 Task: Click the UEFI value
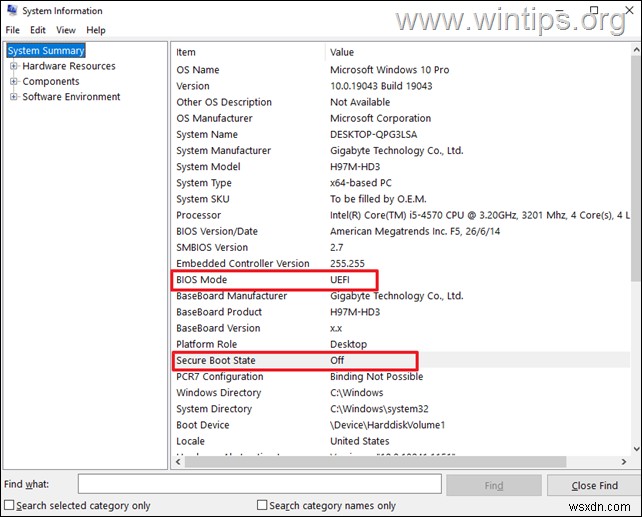point(340,280)
